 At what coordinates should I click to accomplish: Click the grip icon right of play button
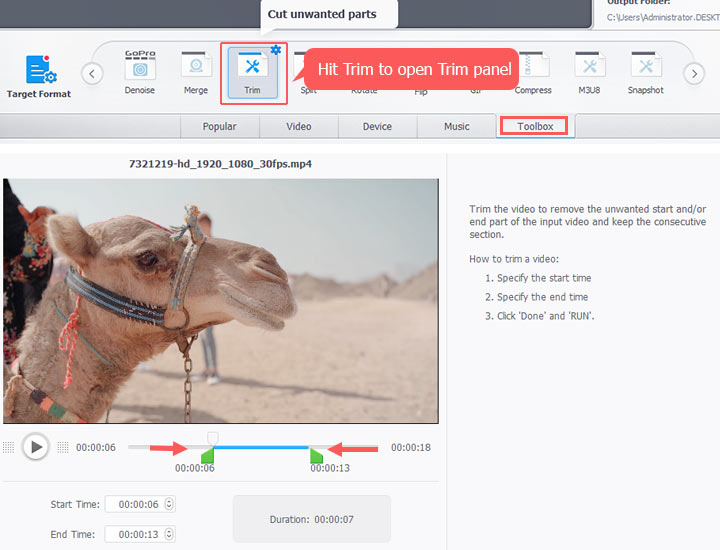tap(63, 447)
